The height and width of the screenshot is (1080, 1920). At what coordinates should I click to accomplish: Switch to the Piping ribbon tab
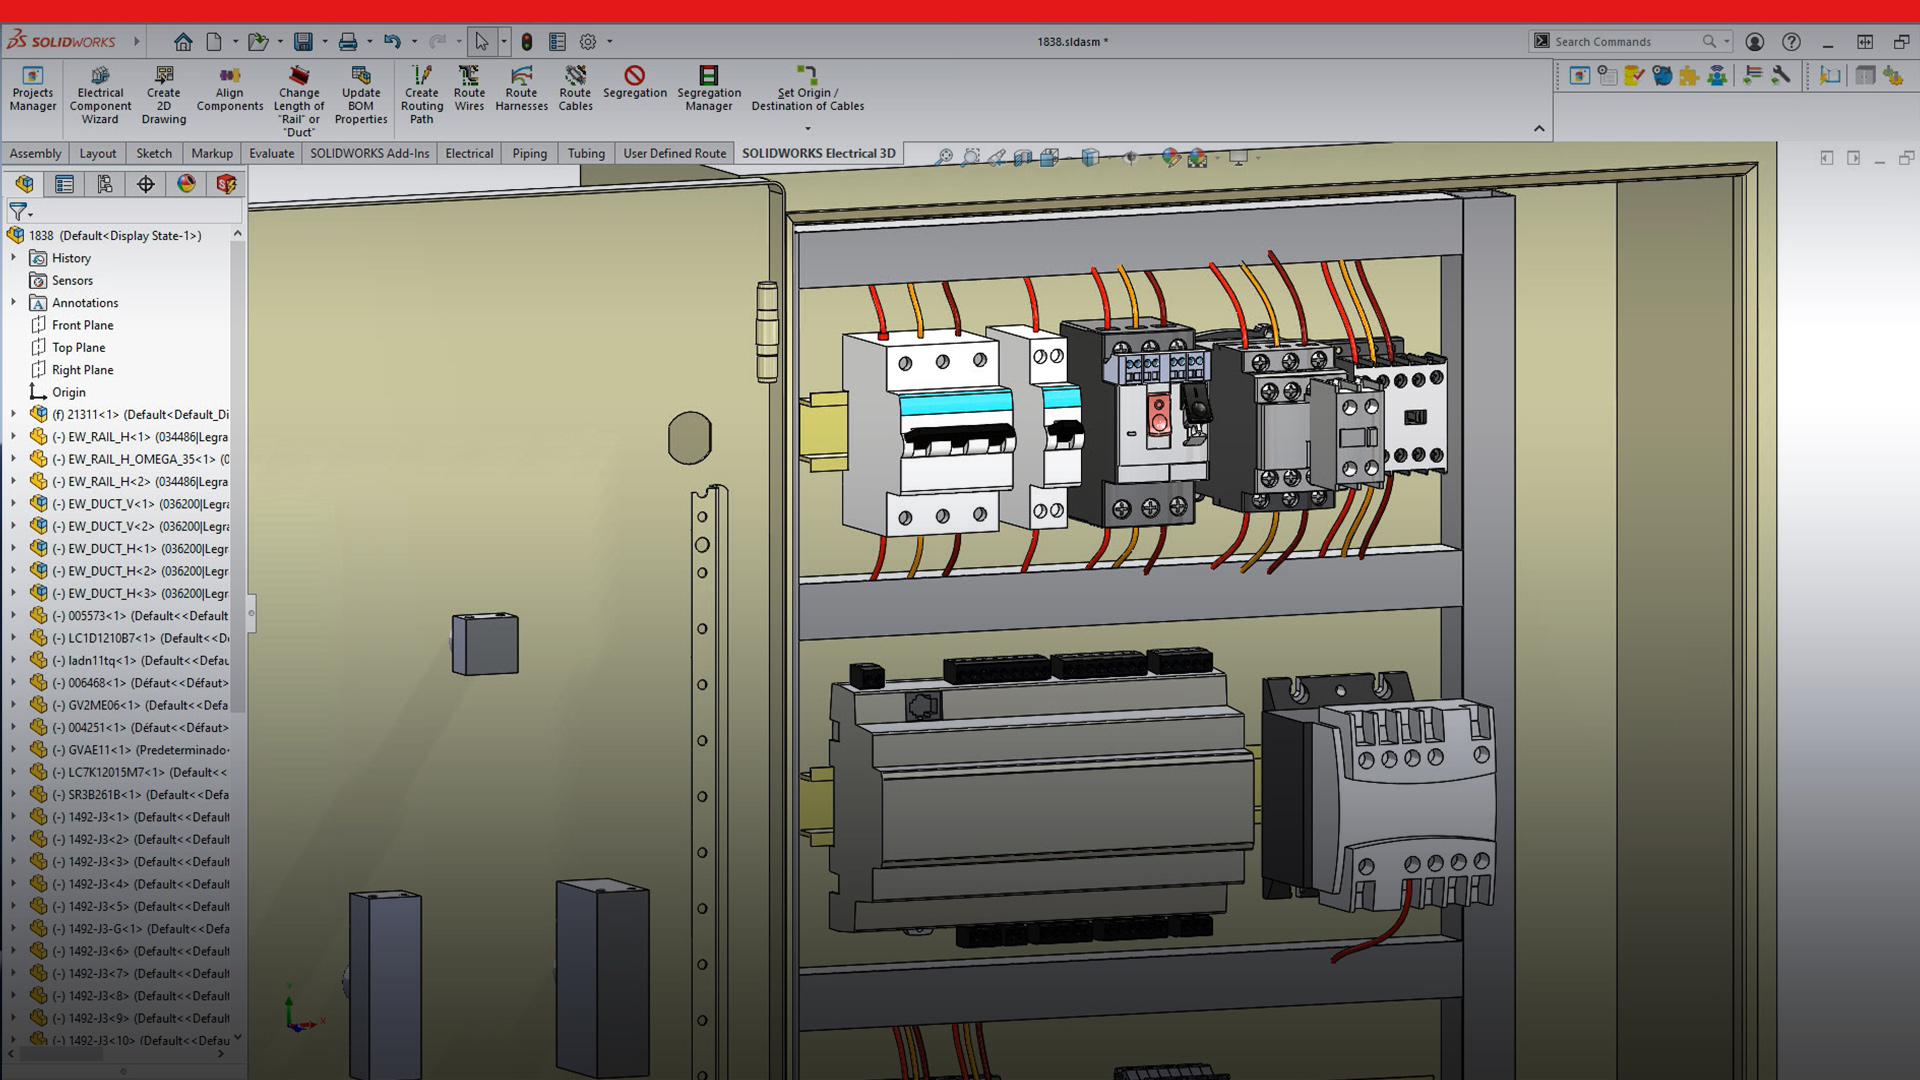[x=529, y=153]
